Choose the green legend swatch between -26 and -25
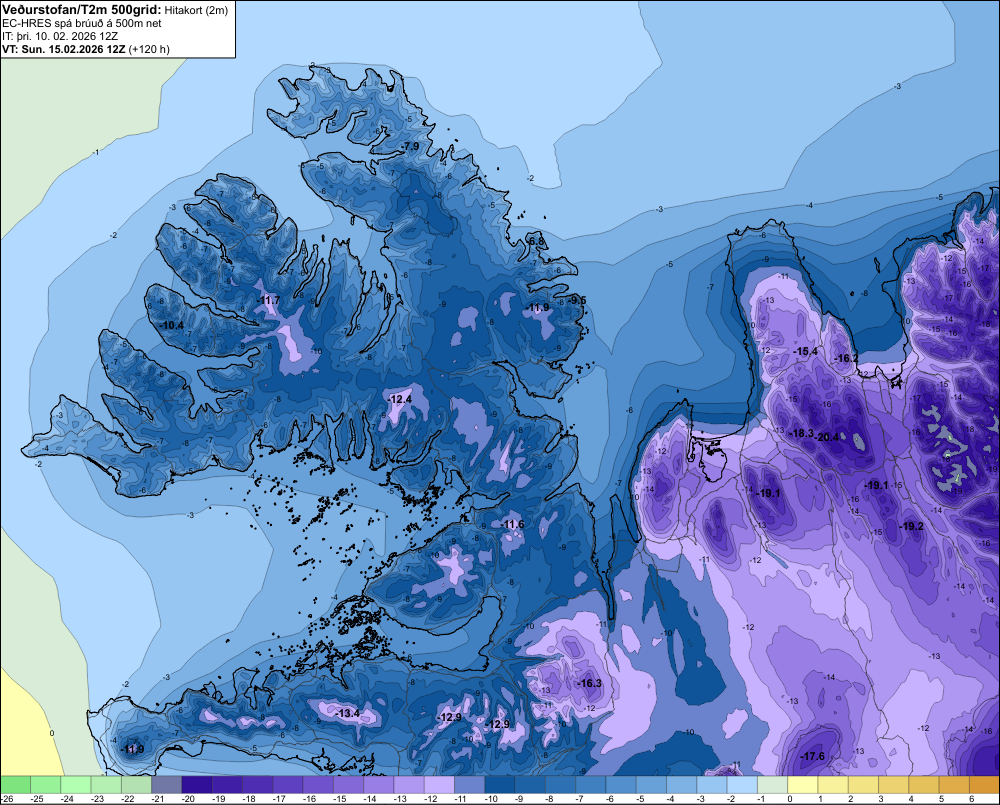The width and height of the screenshot is (1000, 805). coord(15,785)
